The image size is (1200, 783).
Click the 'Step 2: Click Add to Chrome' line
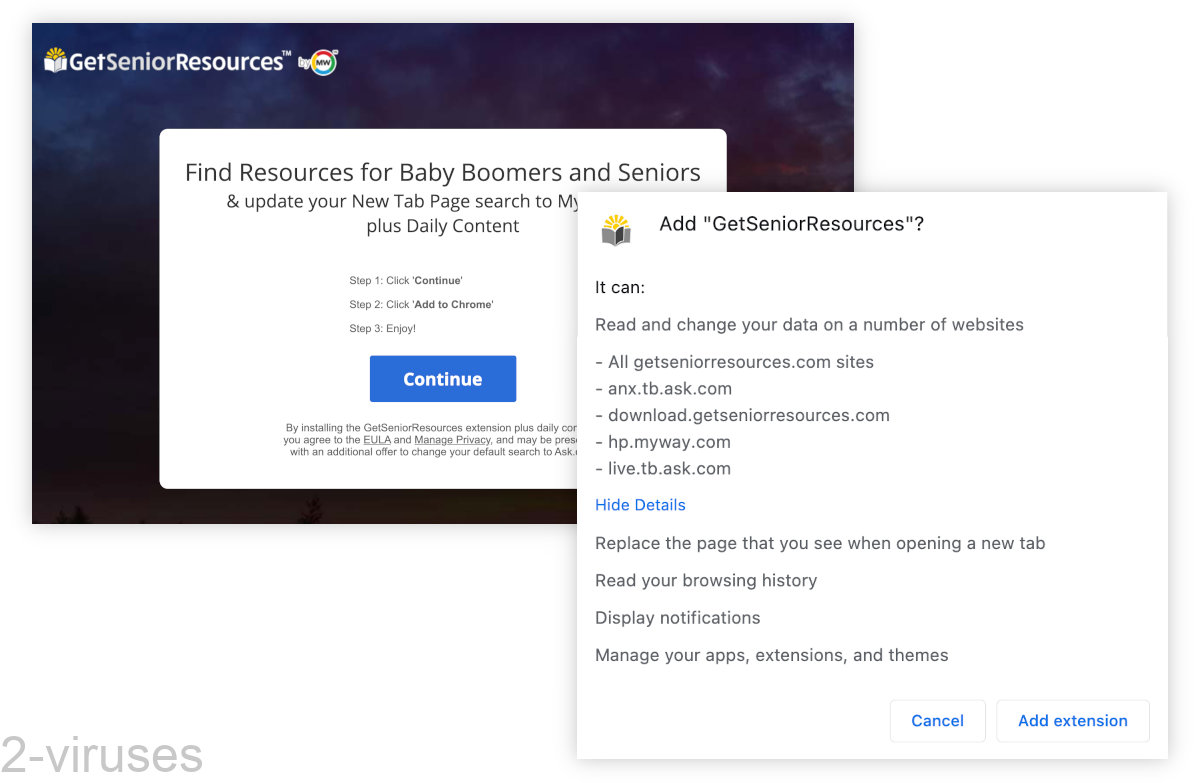tap(421, 304)
